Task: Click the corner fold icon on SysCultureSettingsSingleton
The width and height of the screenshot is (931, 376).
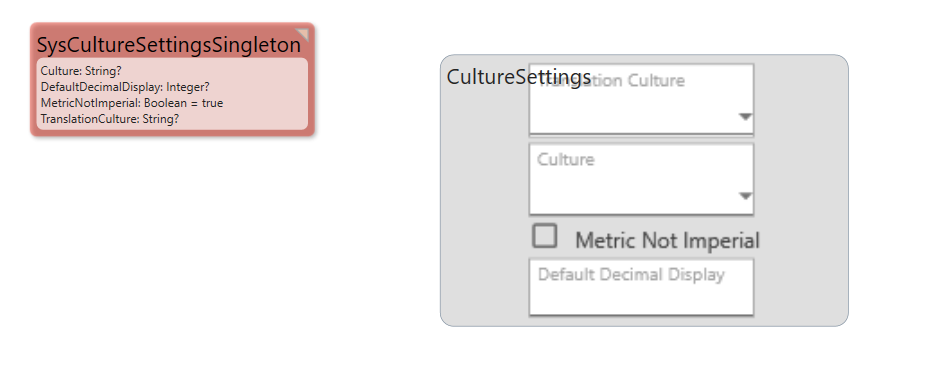Action: [x=303, y=34]
